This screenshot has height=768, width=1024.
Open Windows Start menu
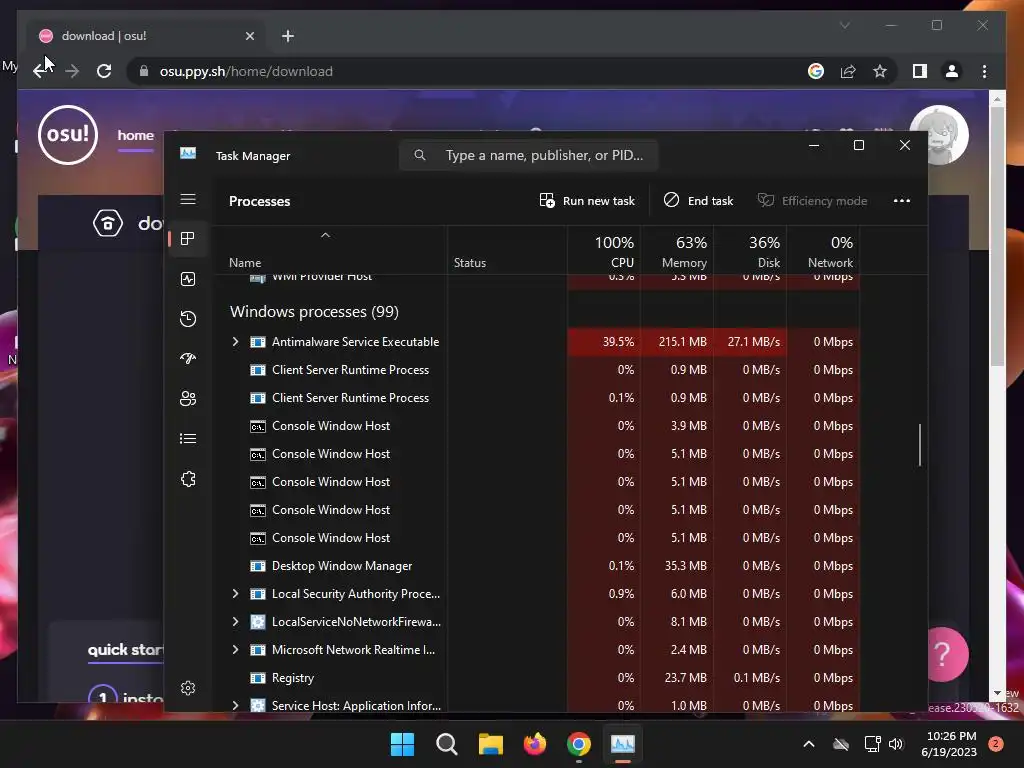pyautogui.click(x=402, y=744)
